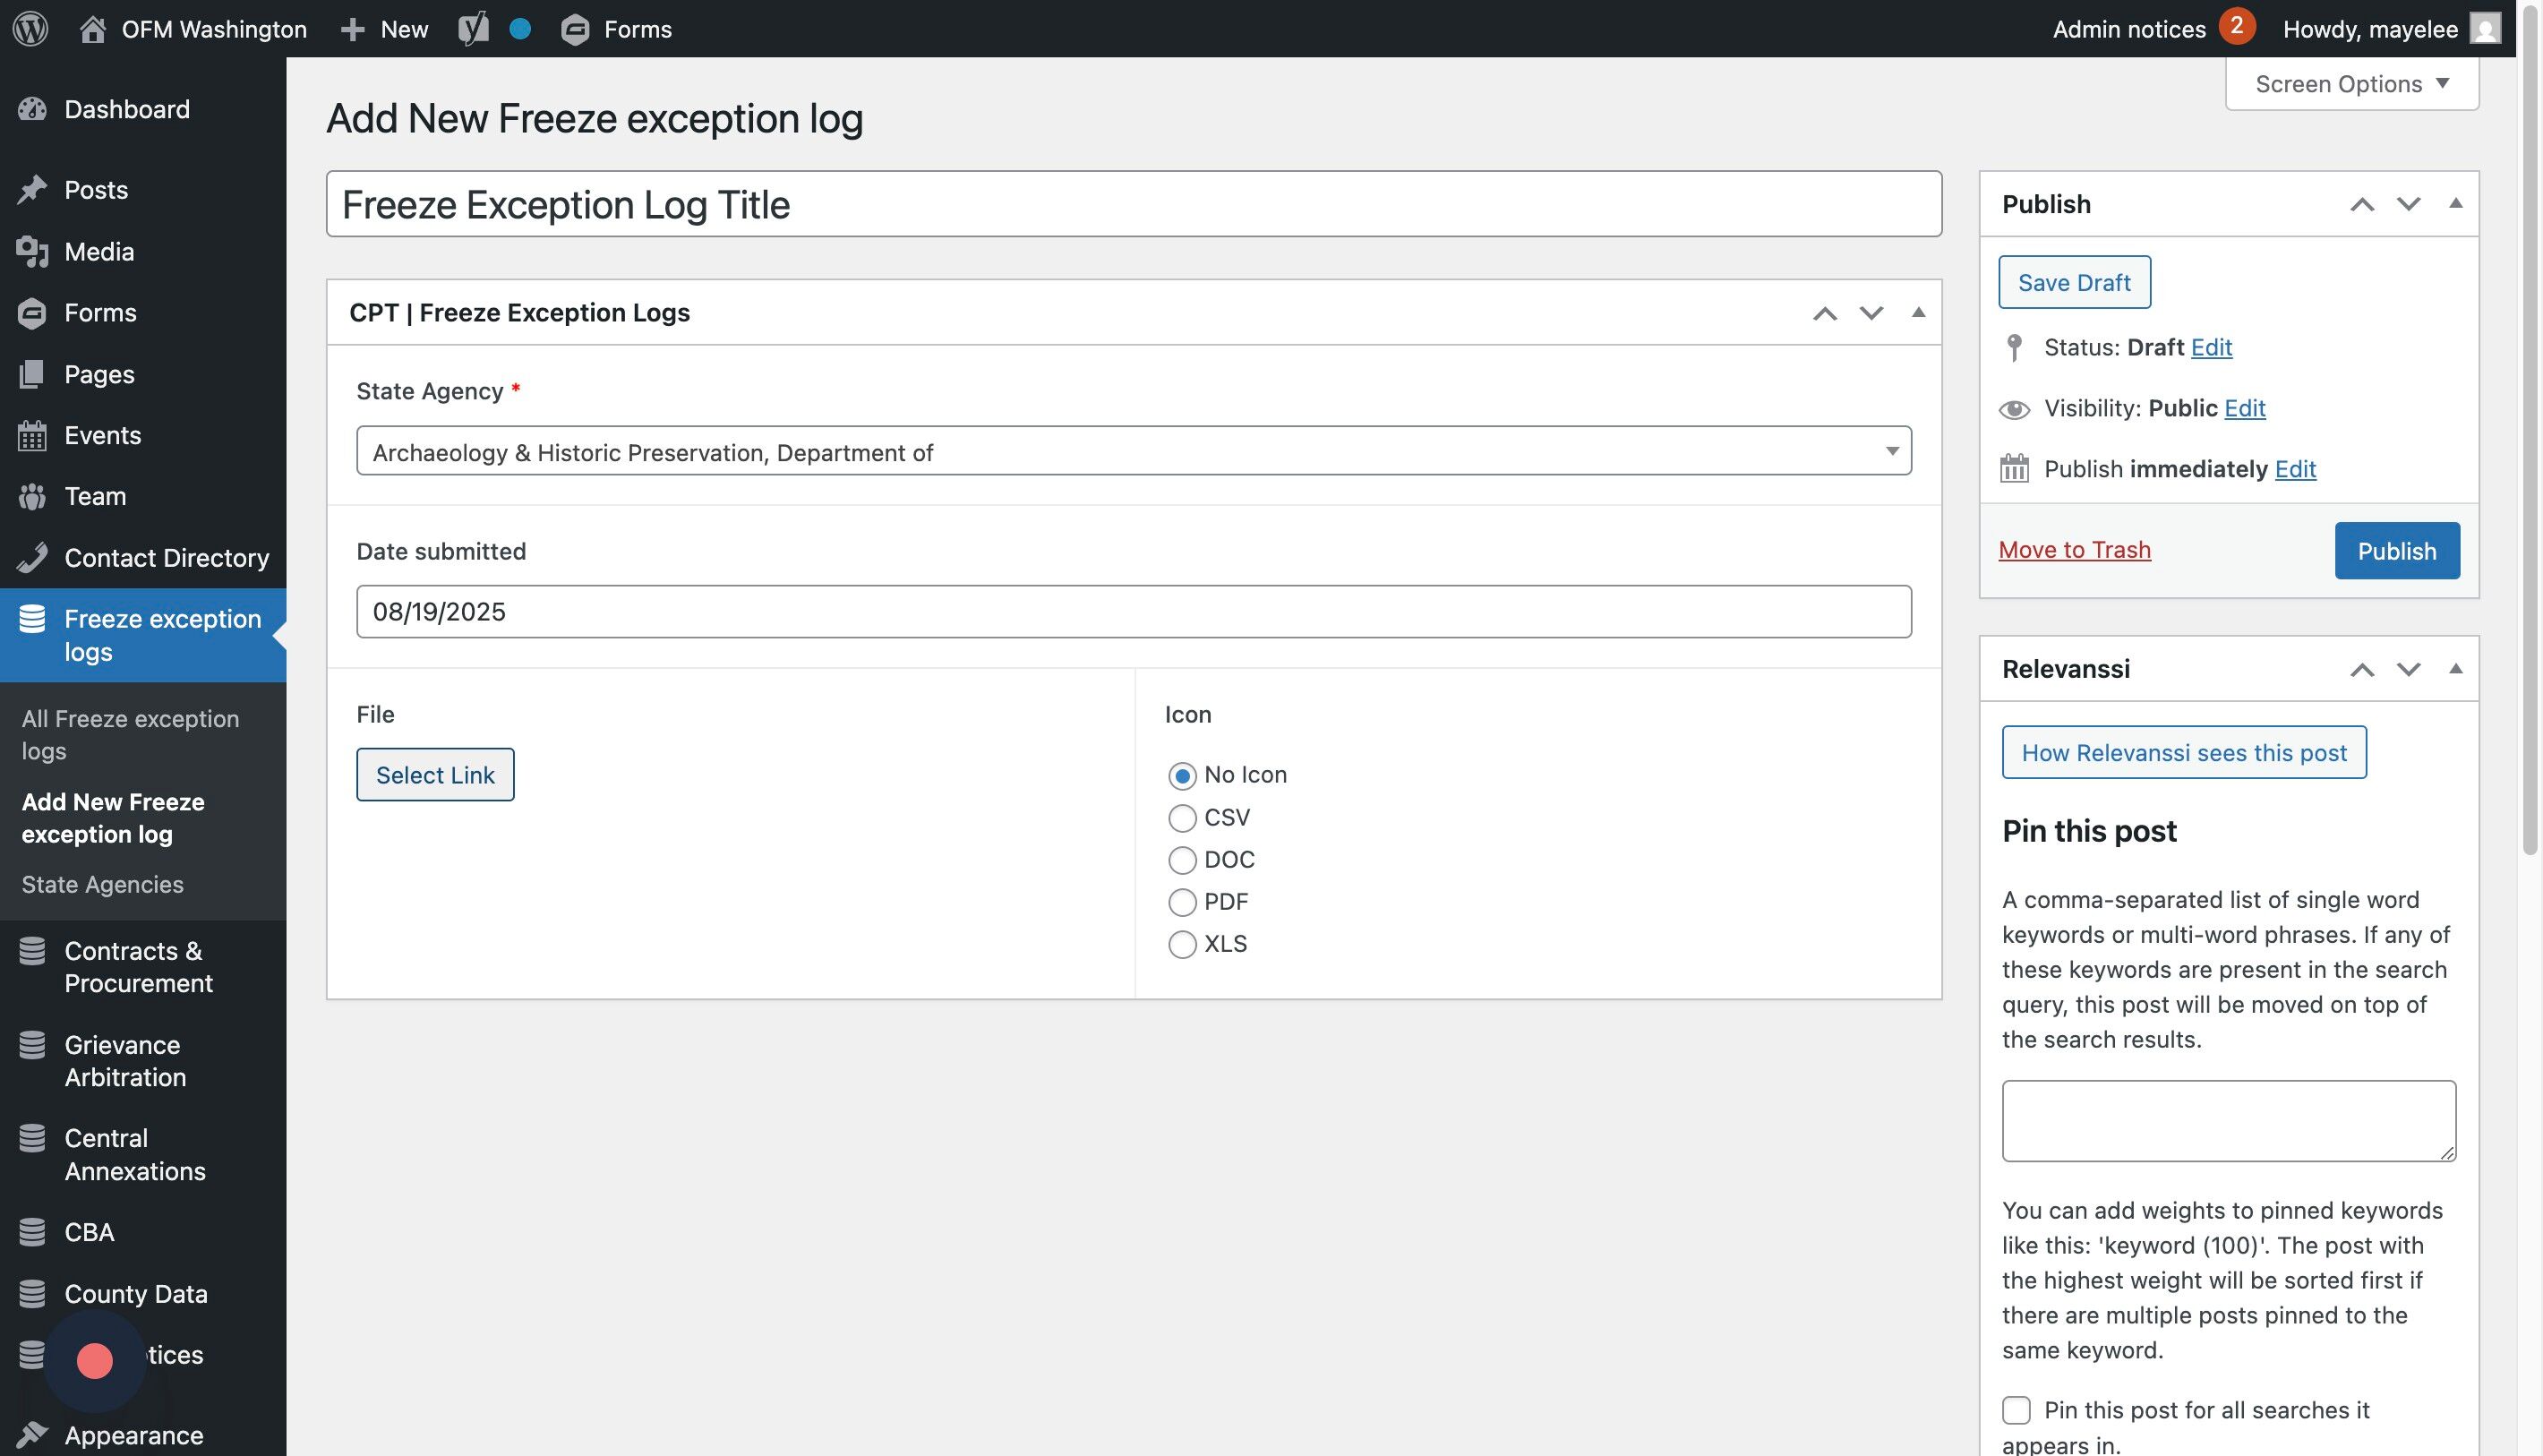Open Media from the sidebar
This screenshot has height=1456, width=2543.
click(x=98, y=251)
